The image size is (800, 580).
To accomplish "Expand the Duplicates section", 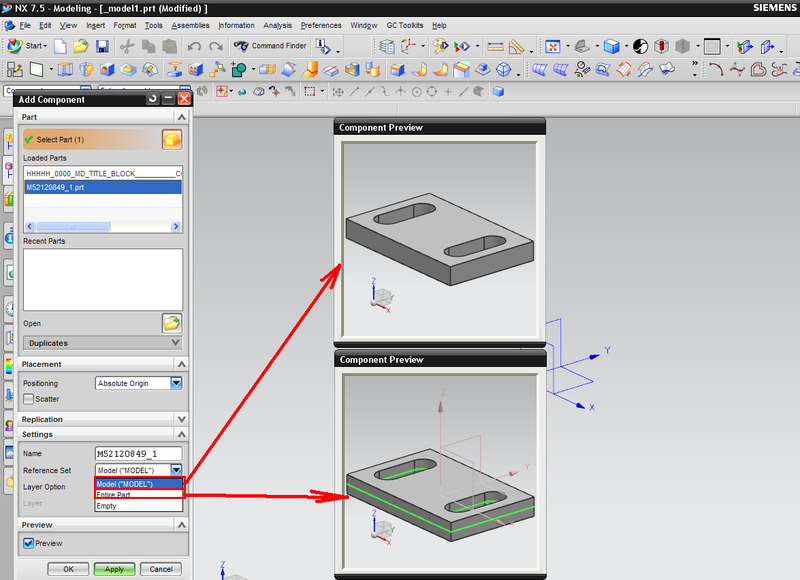I will tap(102, 343).
